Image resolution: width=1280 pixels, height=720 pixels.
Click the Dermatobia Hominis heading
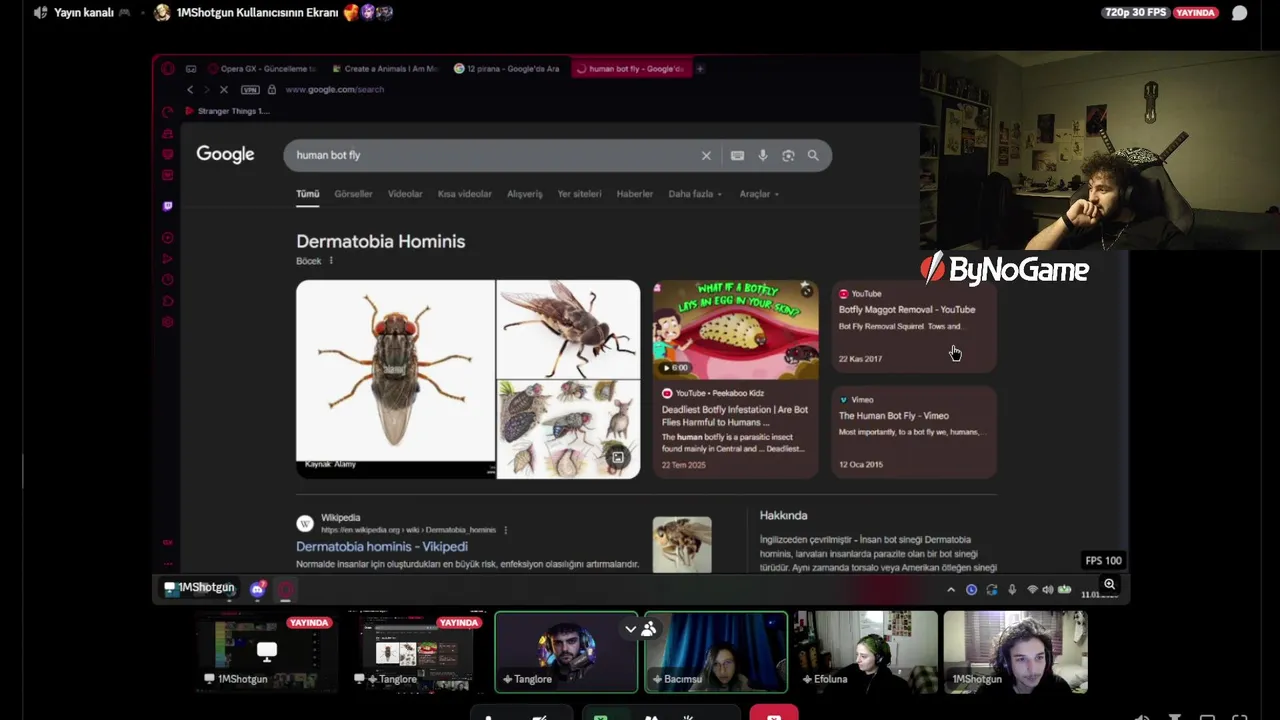pyautogui.click(x=381, y=241)
